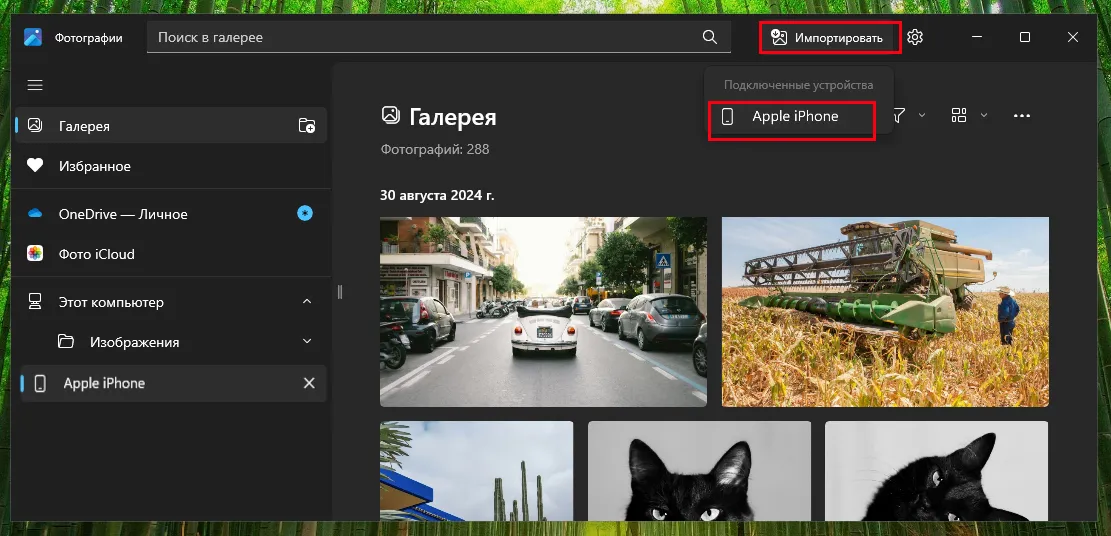Image resolution: width=1111 pixels, height=536 pixels.
Task: Toggle the hamburger navigation menu
Action: click(x=35, y=86)
